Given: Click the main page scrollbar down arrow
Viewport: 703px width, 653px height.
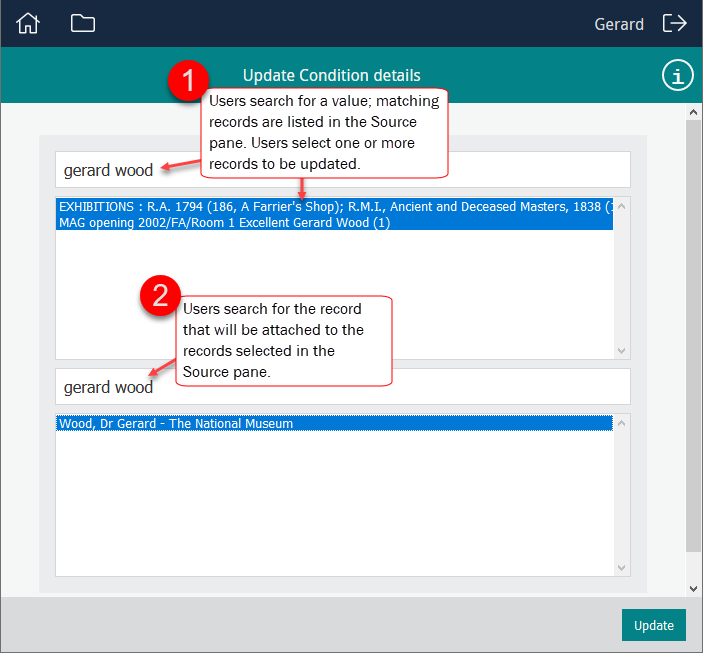Looking at the screenshot, I should [x=693, y=588].
